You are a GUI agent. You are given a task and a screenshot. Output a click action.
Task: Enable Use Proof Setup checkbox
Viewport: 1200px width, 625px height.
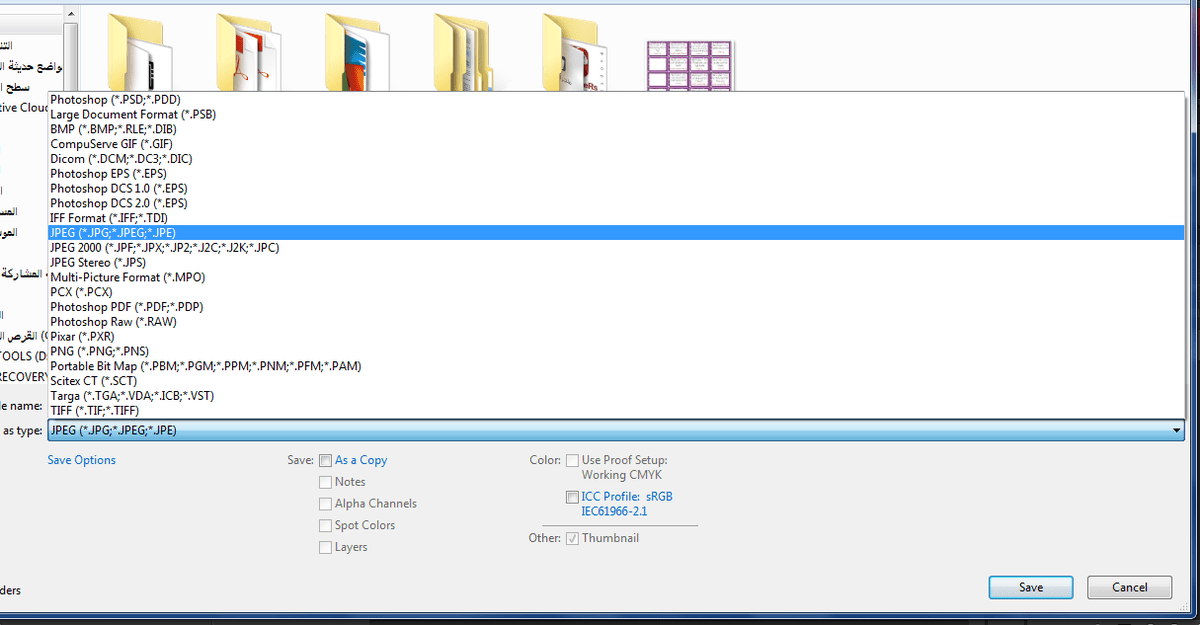point(572,461)
